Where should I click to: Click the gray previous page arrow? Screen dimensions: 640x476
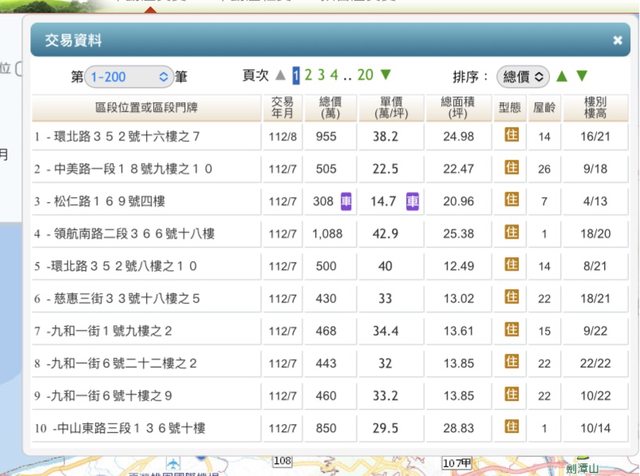coord(281,75)
